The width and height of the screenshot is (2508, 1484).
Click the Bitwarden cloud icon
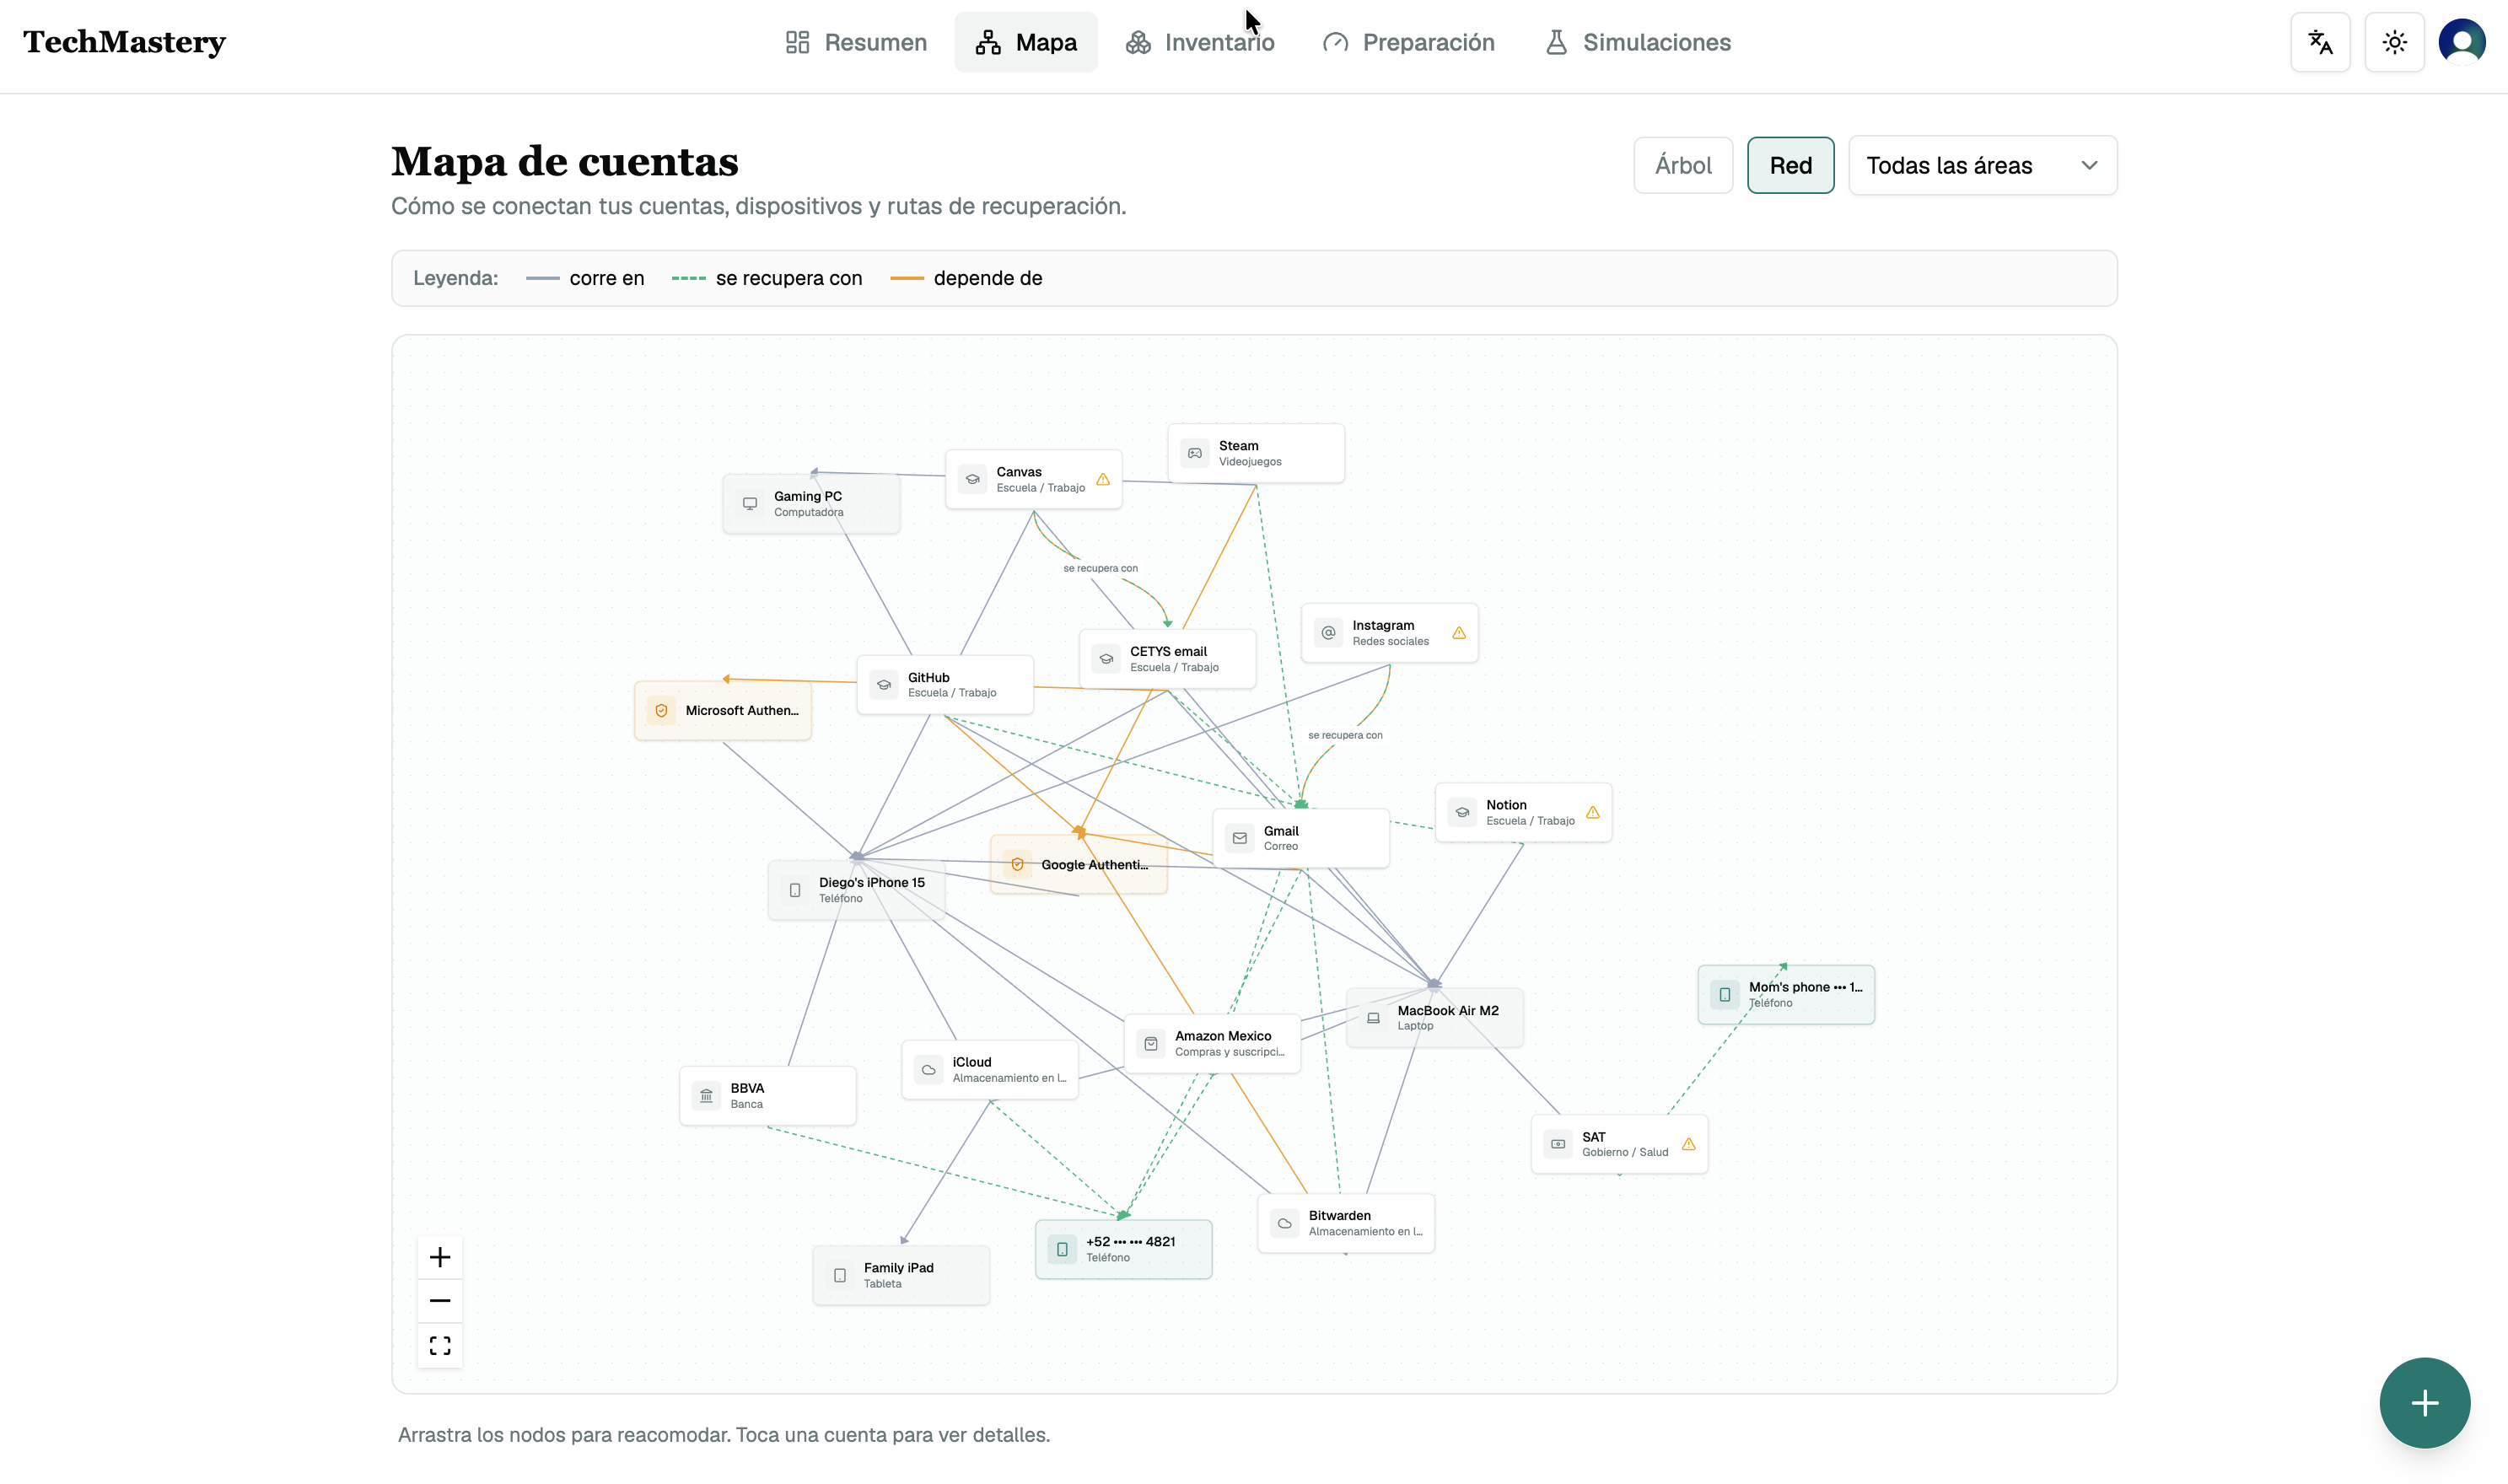click(x=1285, y=1223)
